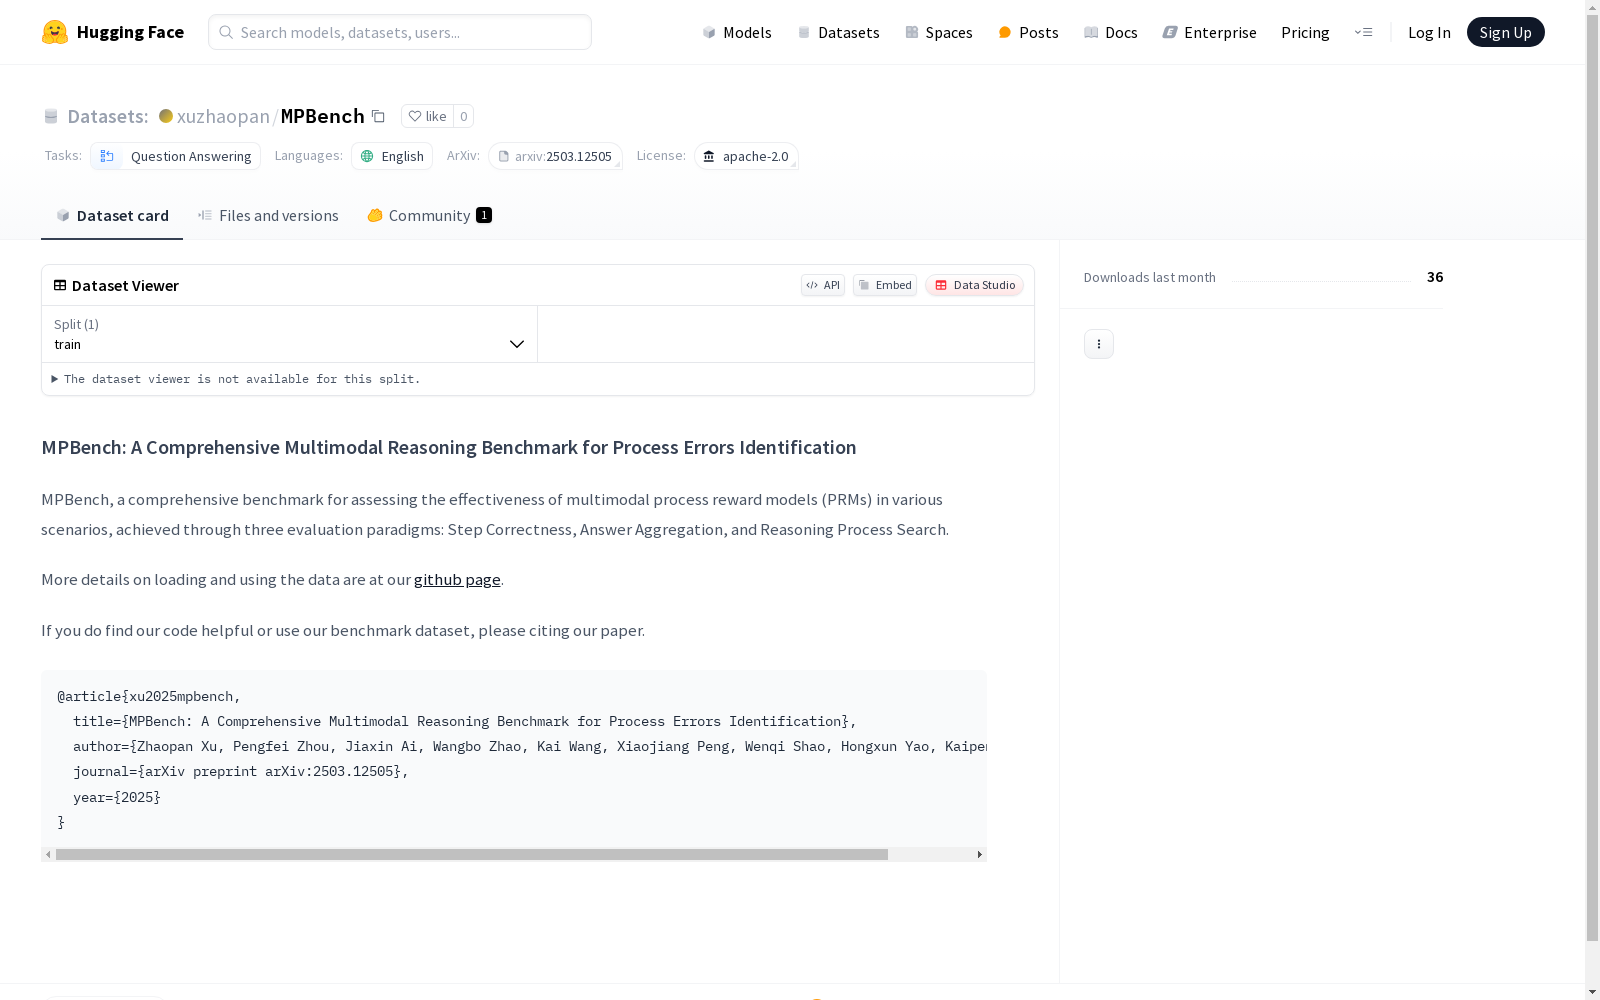Click the citation code horizontal scrollbar thumb
Screen dimensions: 1600x1000
(x=472, y=854)
